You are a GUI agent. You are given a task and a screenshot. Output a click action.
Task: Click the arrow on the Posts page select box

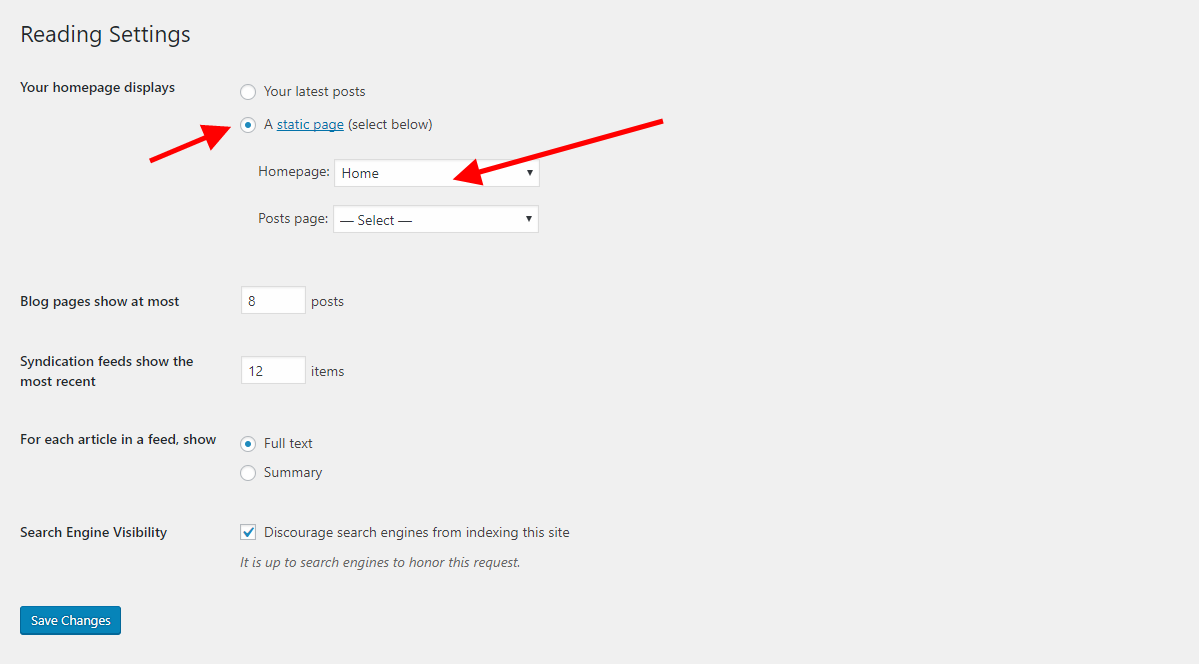pos(528,220)
